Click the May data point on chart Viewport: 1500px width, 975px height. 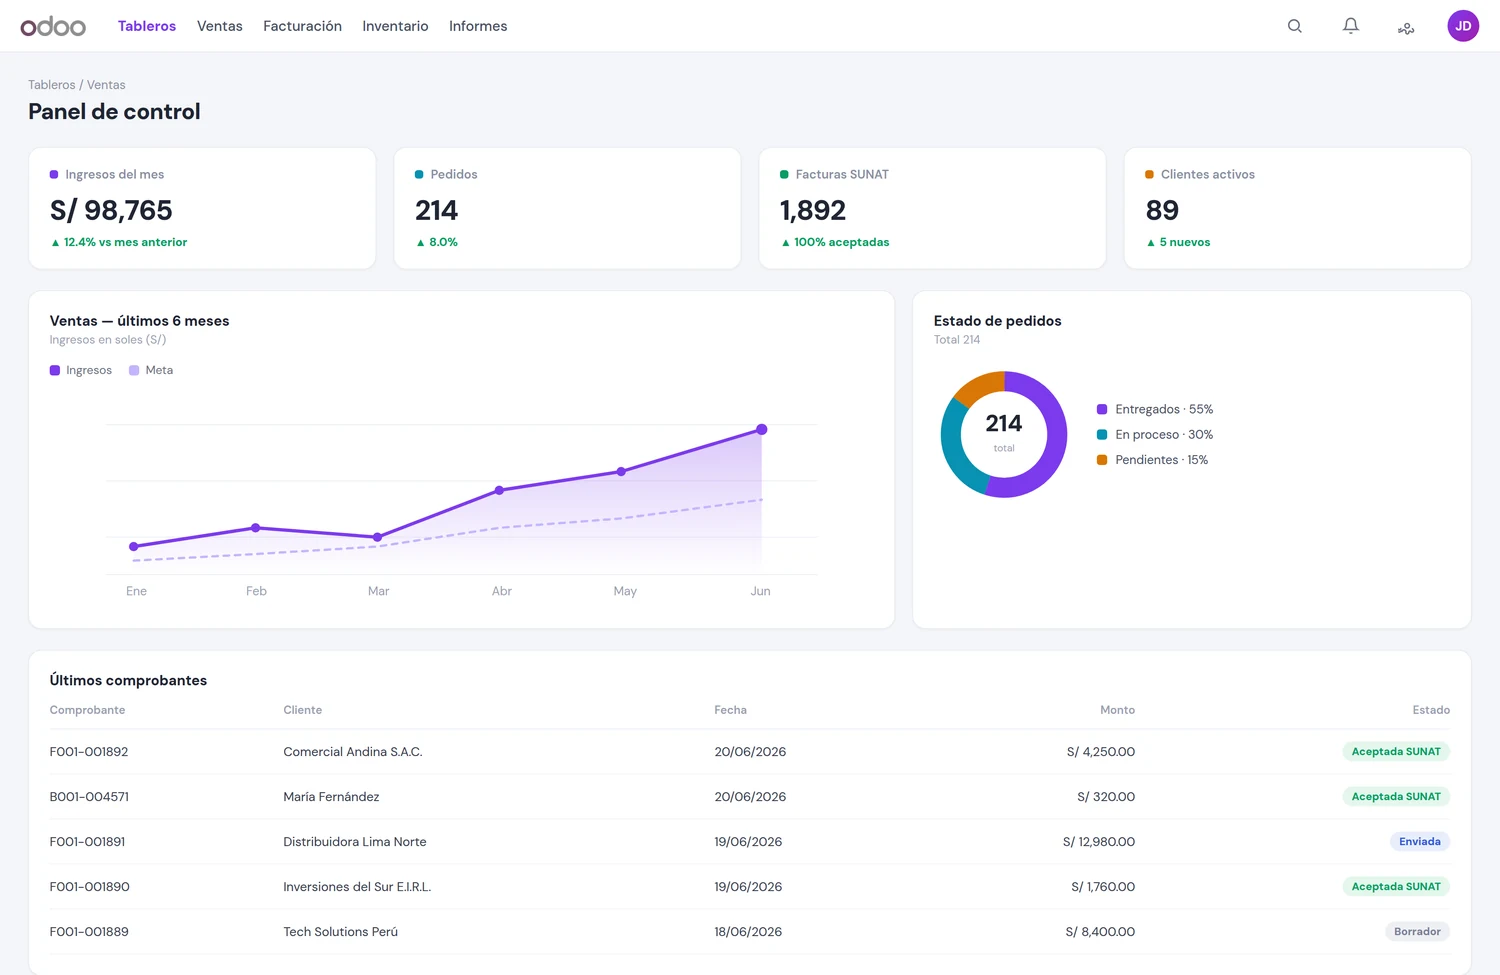621,471
